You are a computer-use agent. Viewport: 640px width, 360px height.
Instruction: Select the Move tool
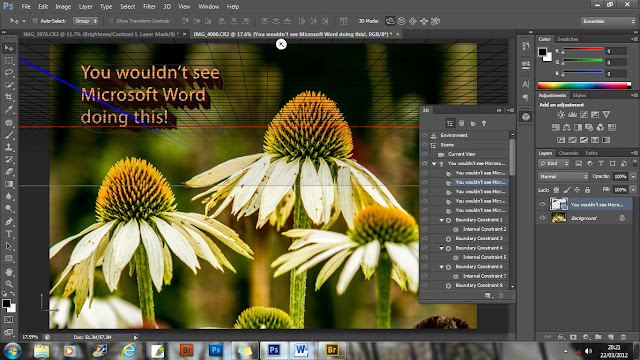tap(9, 48)
